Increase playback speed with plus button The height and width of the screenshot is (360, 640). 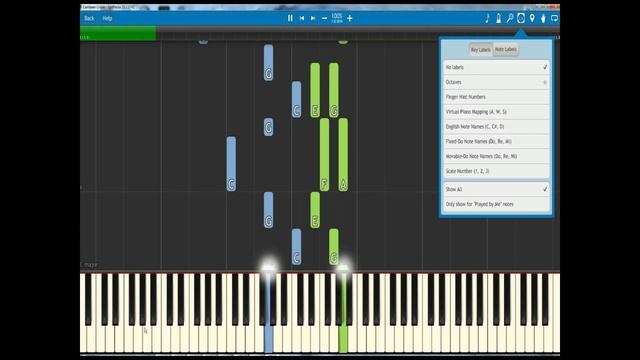(350, 18)
